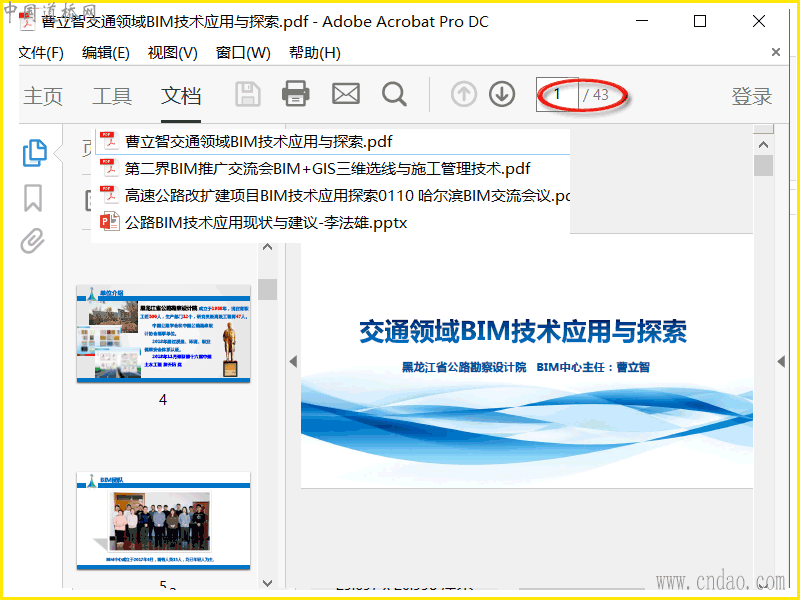Select the 文档 tab
Image resolution: width=800 pixels, height=600 pixels.
(x=181, y=96)
